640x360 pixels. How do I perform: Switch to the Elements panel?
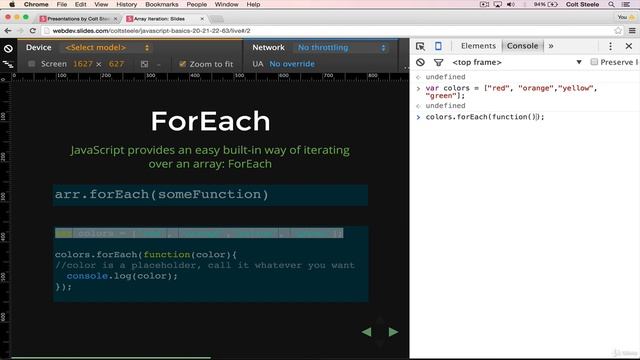pos(478,46)
